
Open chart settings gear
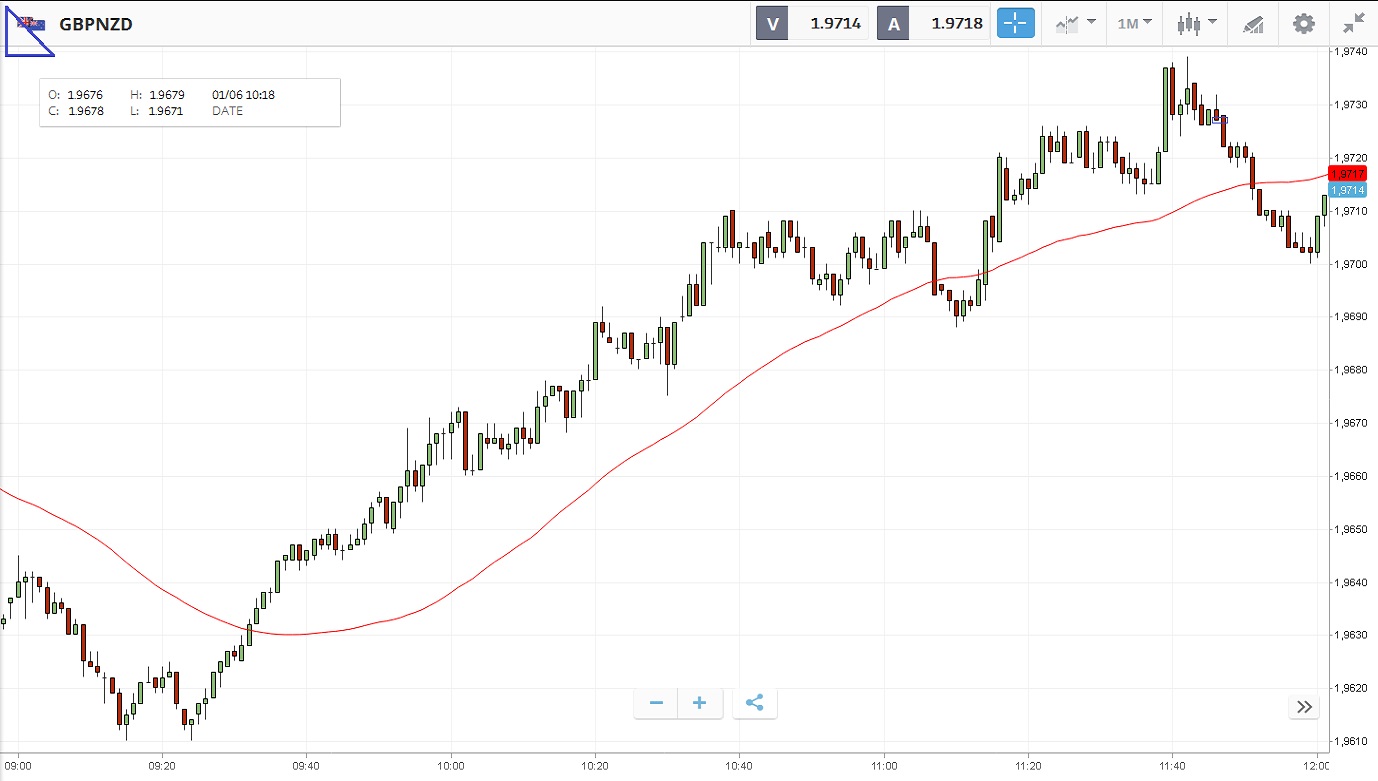1304,23
